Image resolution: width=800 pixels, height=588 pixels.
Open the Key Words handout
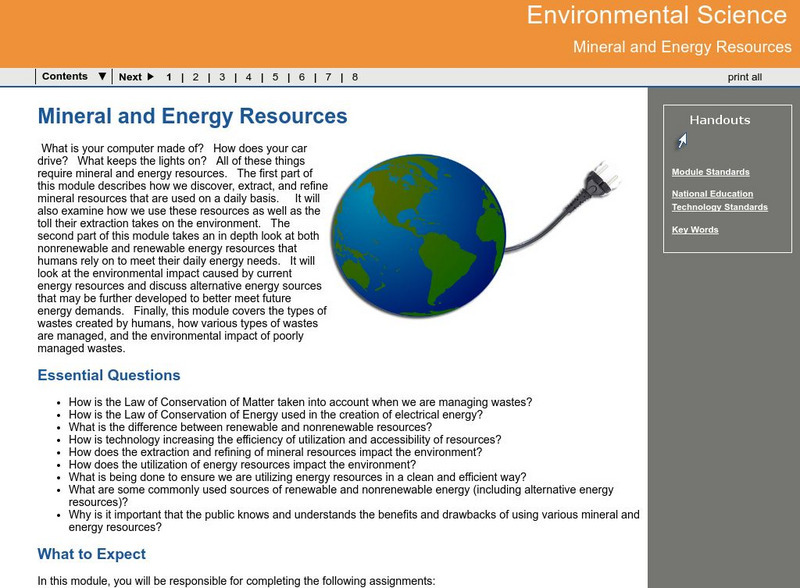pos(695,230)
